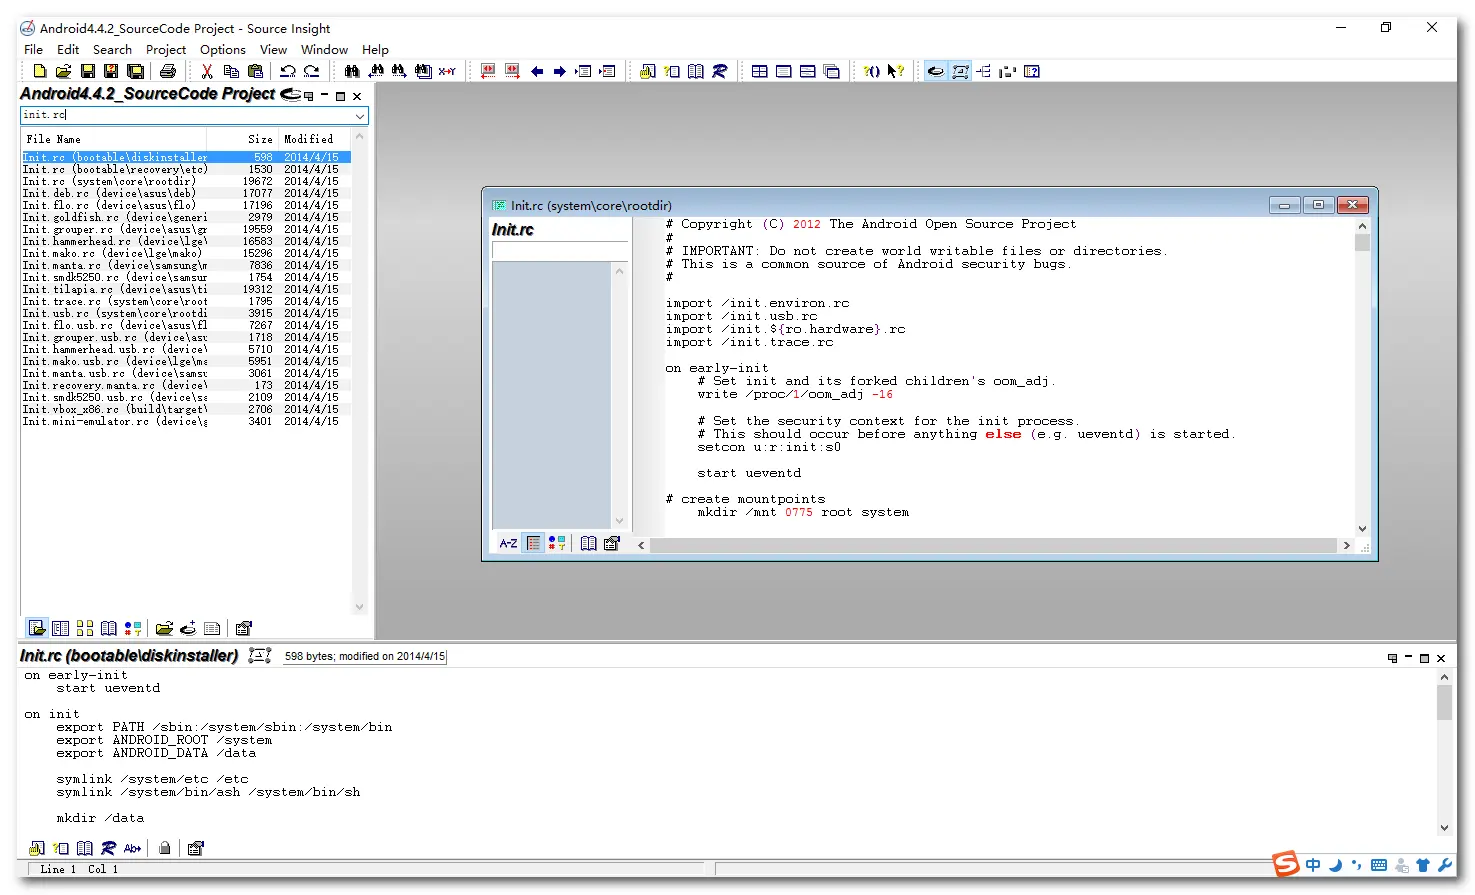Toggle the Project Window toolbar button
This screenshot has height=895, width=1475.
(936, 71)
